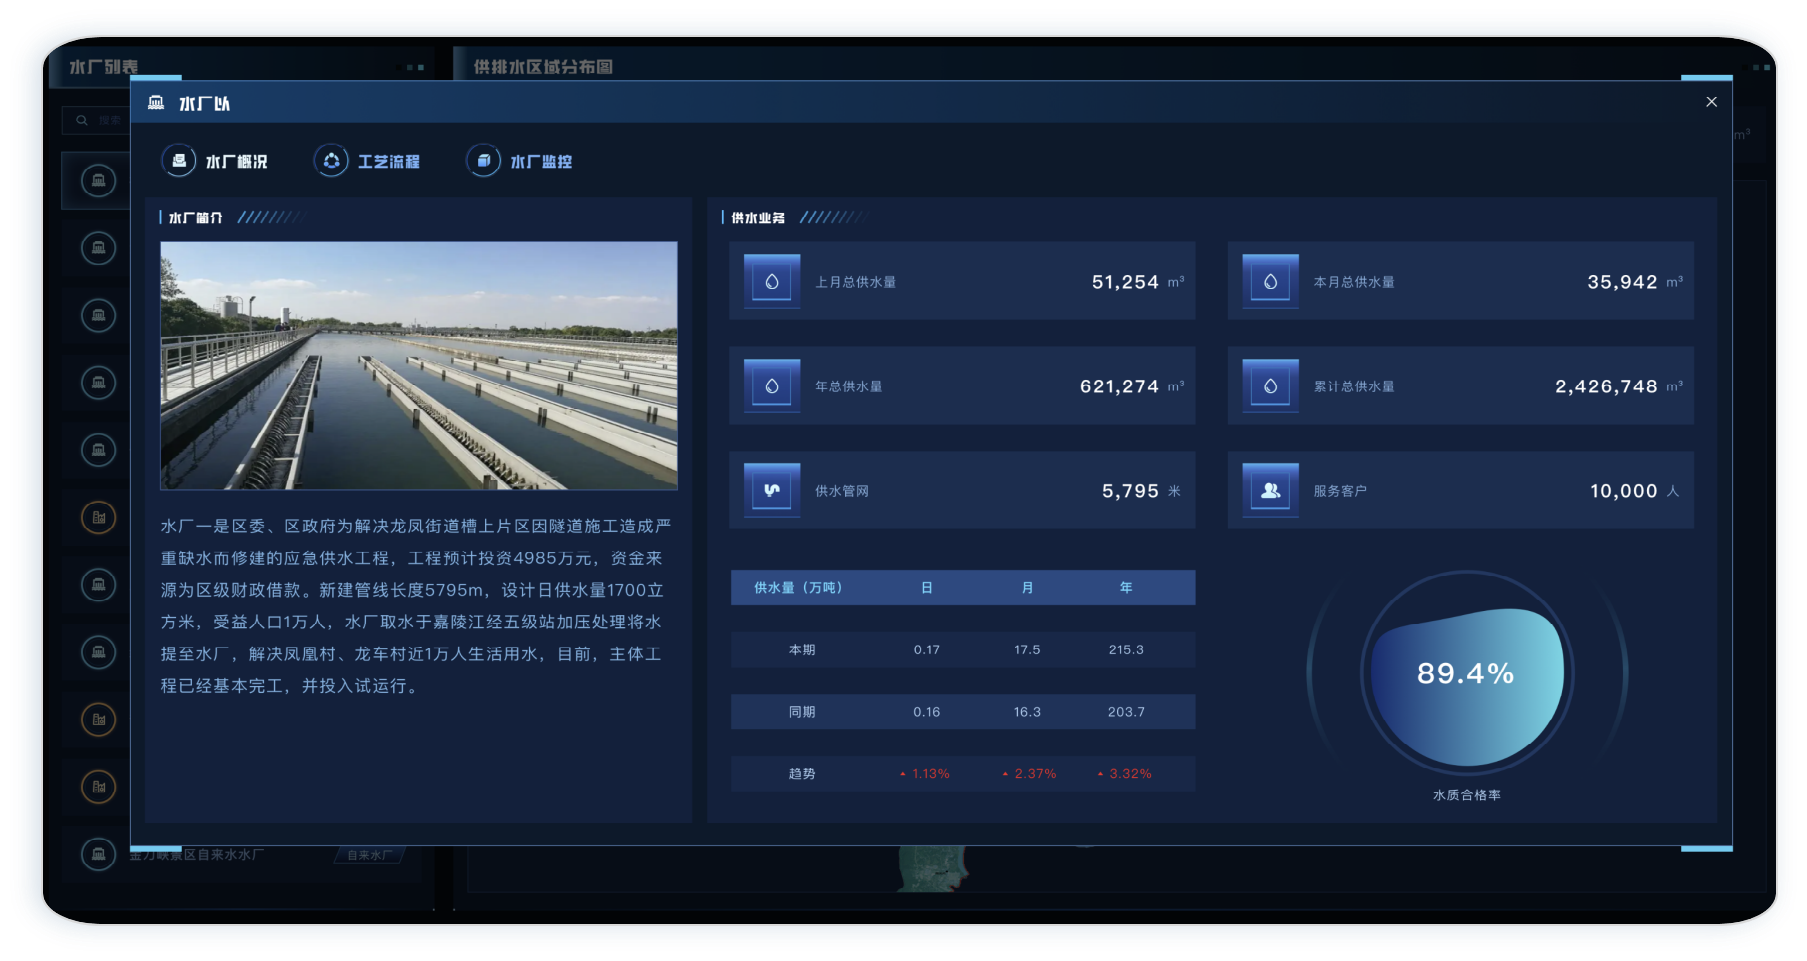Screen dimensions: 1807x961
Task: Click the 上月总供水量 water drop icon
Action: (x=772, y=282)
